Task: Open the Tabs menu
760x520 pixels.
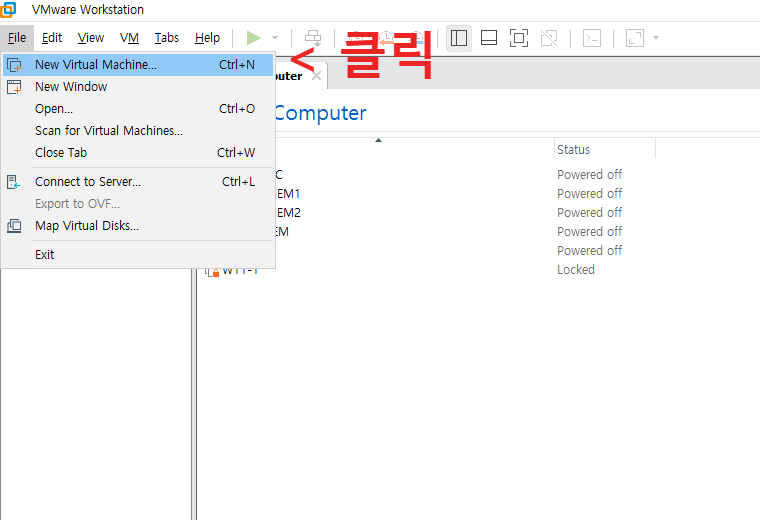Action: pyautogui.click(x=167, y=38)
